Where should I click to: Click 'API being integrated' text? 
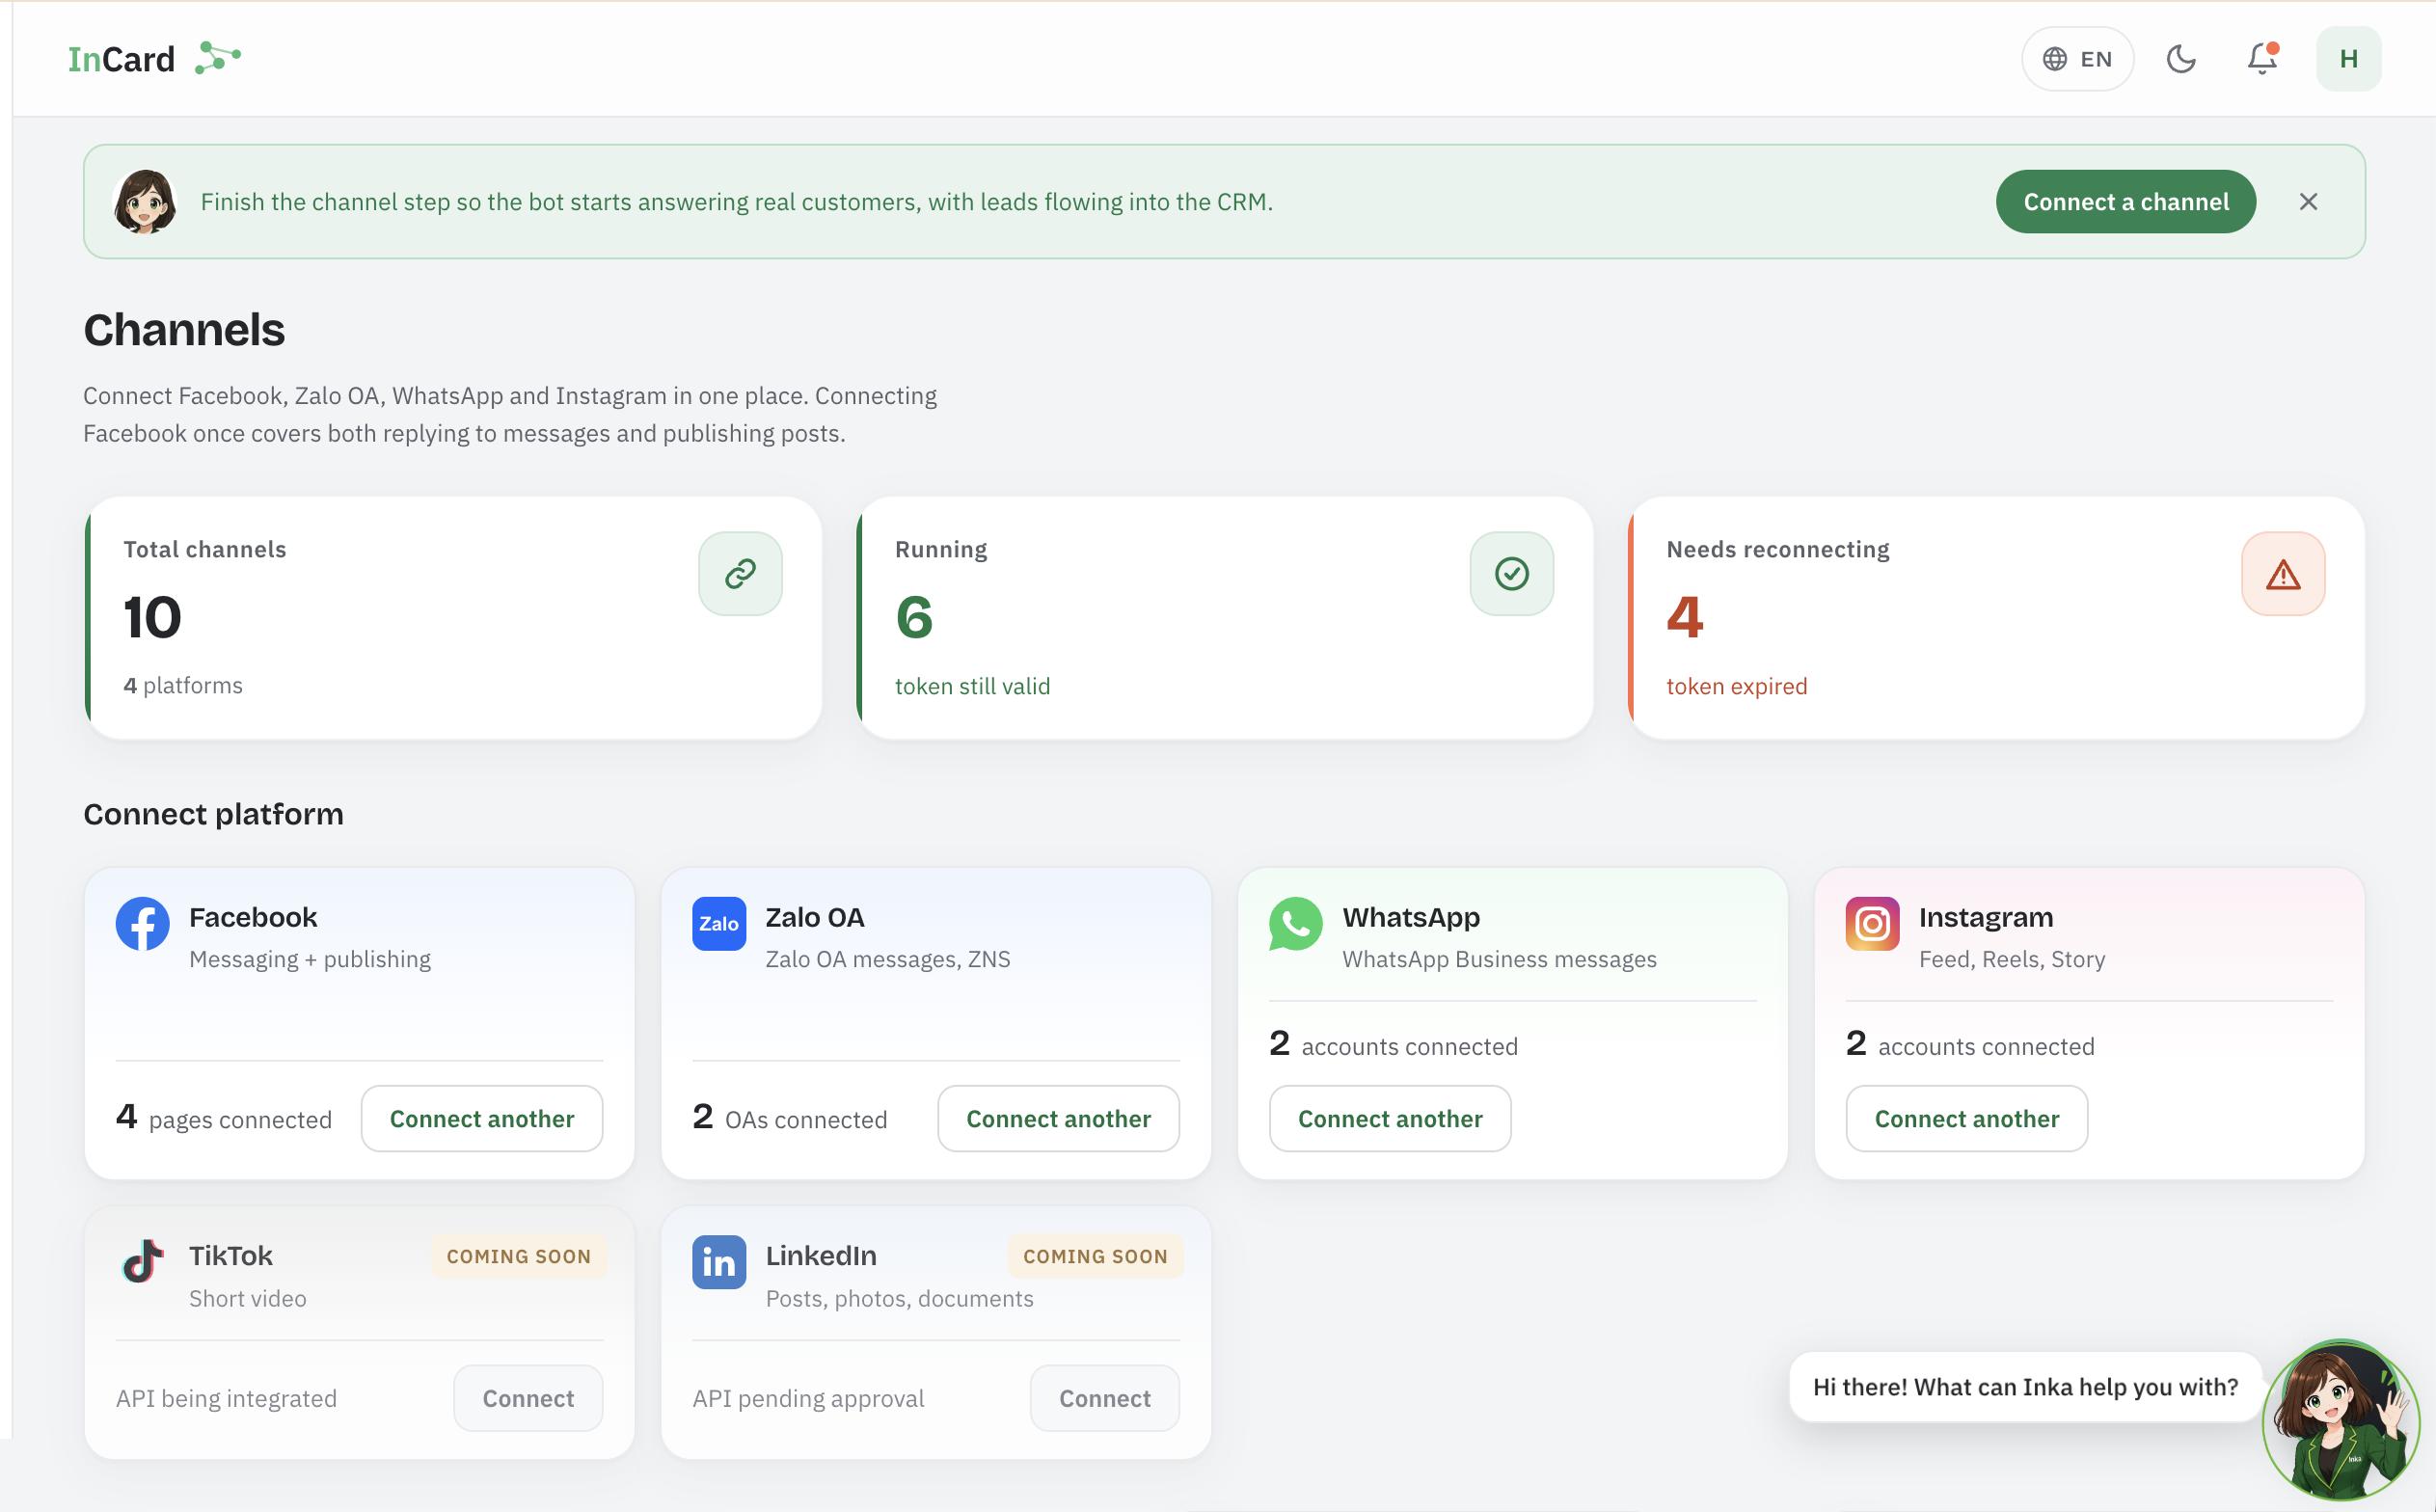(226, 1398)
